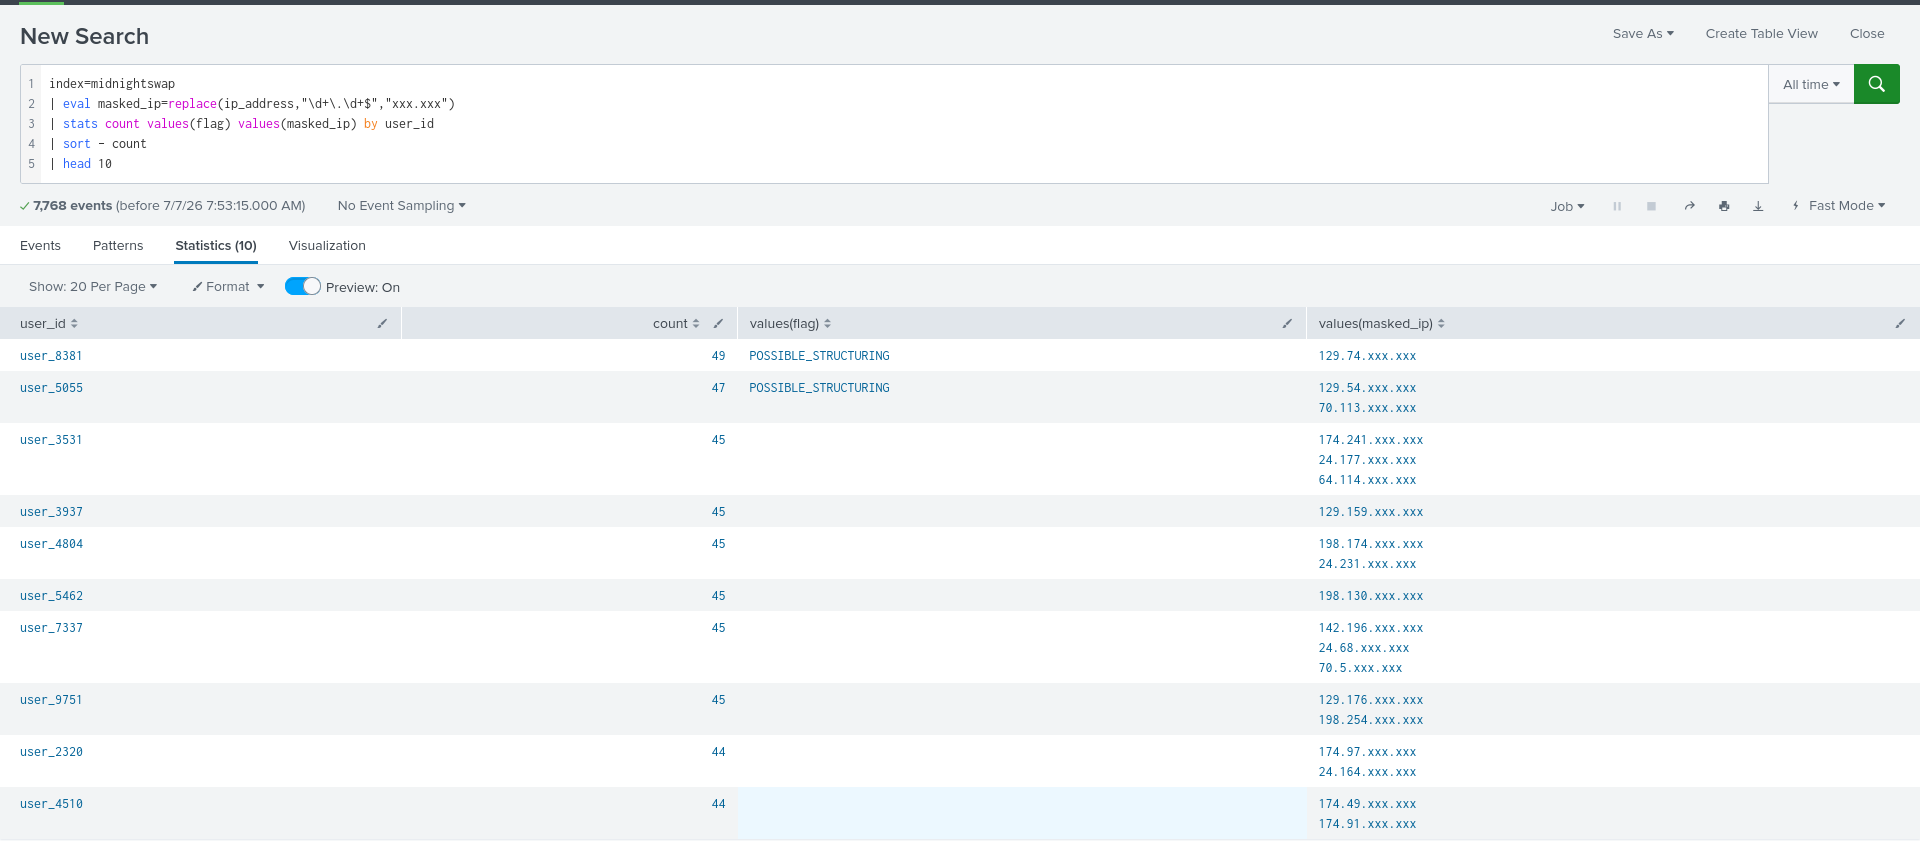
Task: Click the 7,768 events status text
Action: (72, 206)
